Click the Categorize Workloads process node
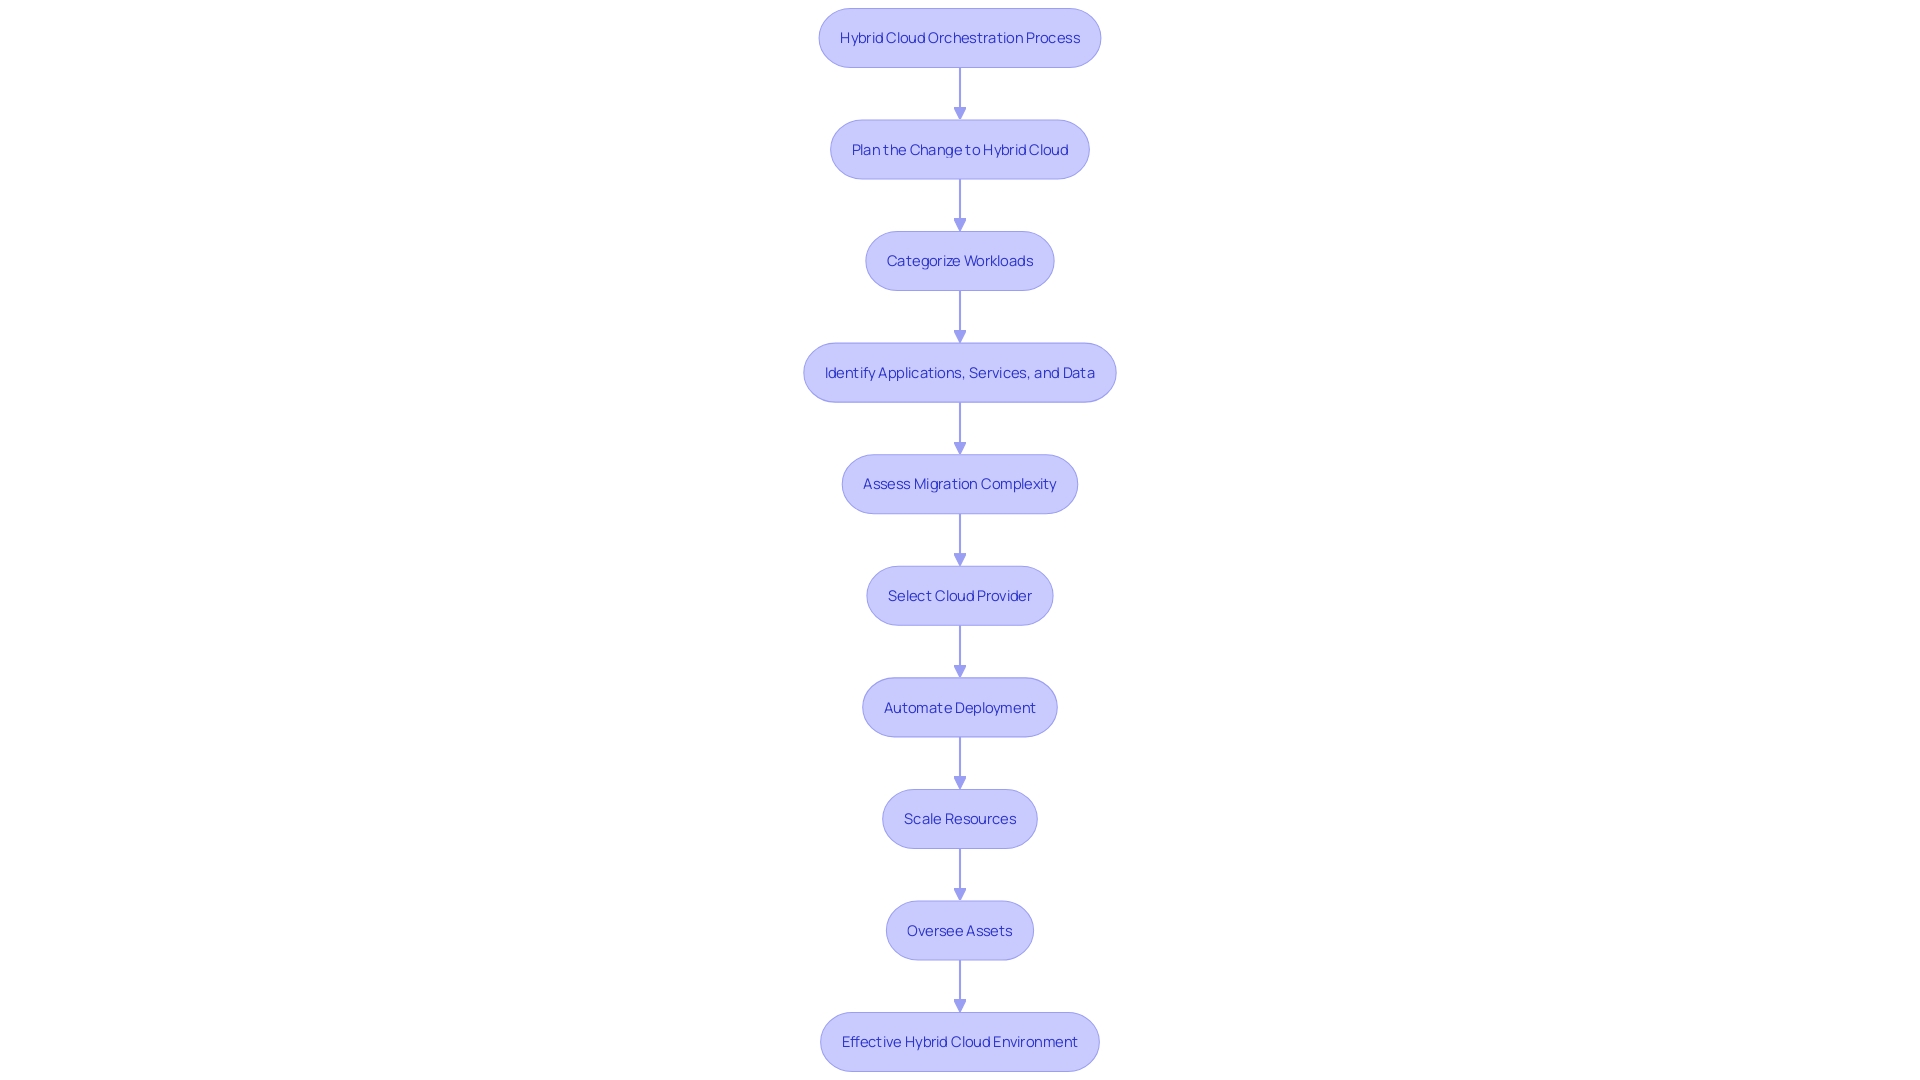 coord(960,260)
